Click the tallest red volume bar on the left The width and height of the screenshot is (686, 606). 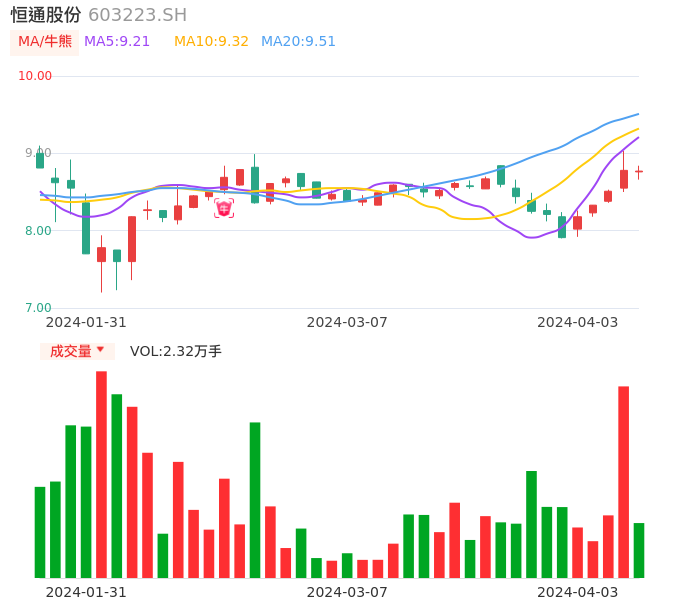(x=101, y=474)
